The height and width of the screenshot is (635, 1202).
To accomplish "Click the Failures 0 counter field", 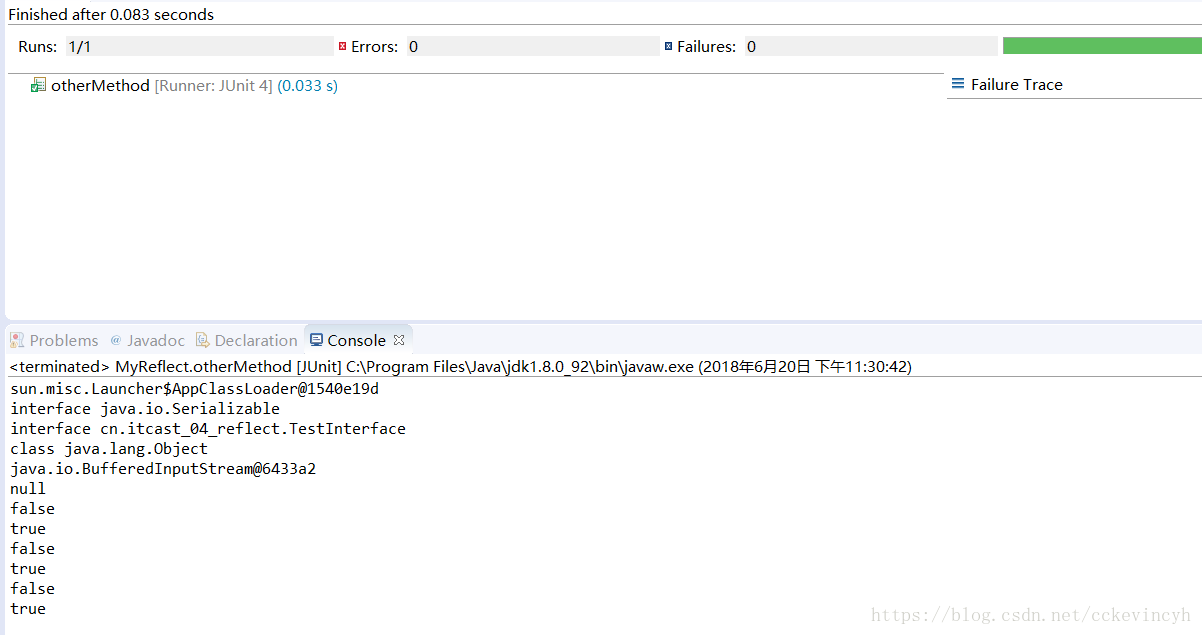I will (871, 46).
